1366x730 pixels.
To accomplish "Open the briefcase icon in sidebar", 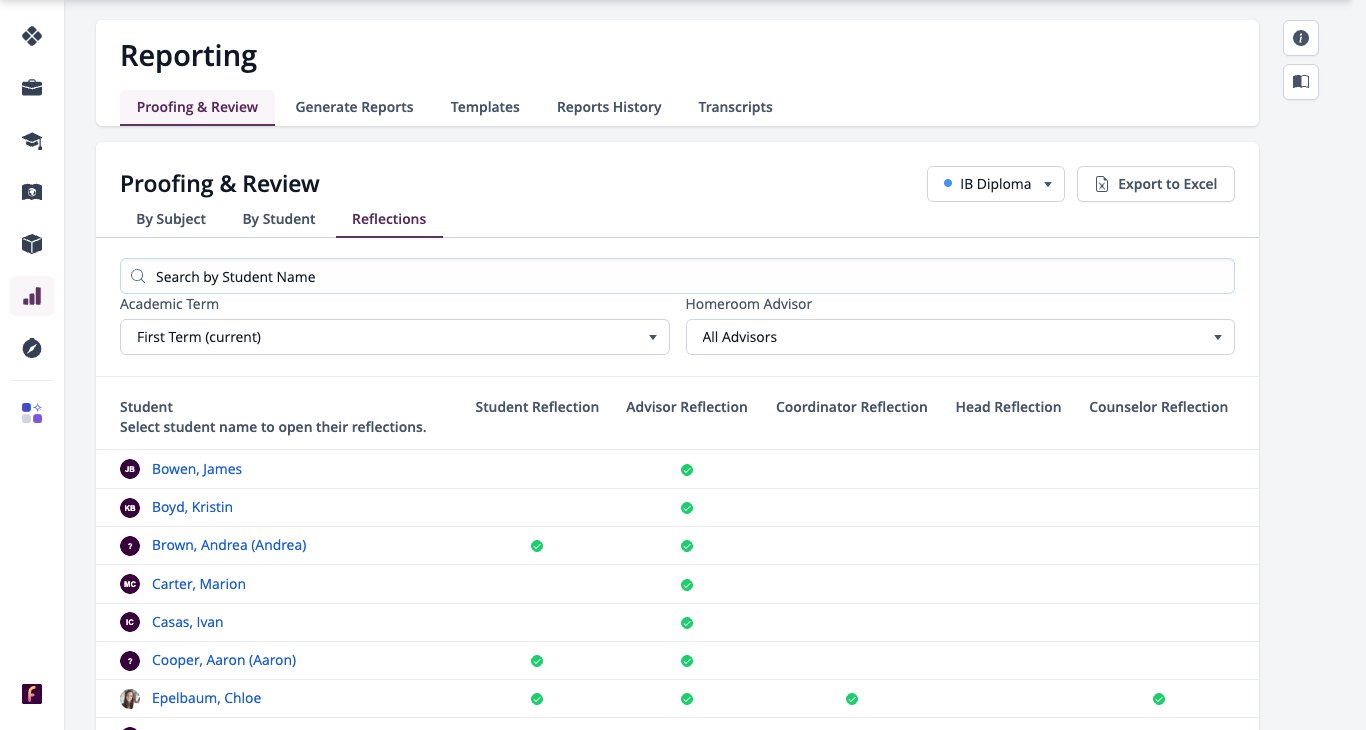I will tap(32, 88).
